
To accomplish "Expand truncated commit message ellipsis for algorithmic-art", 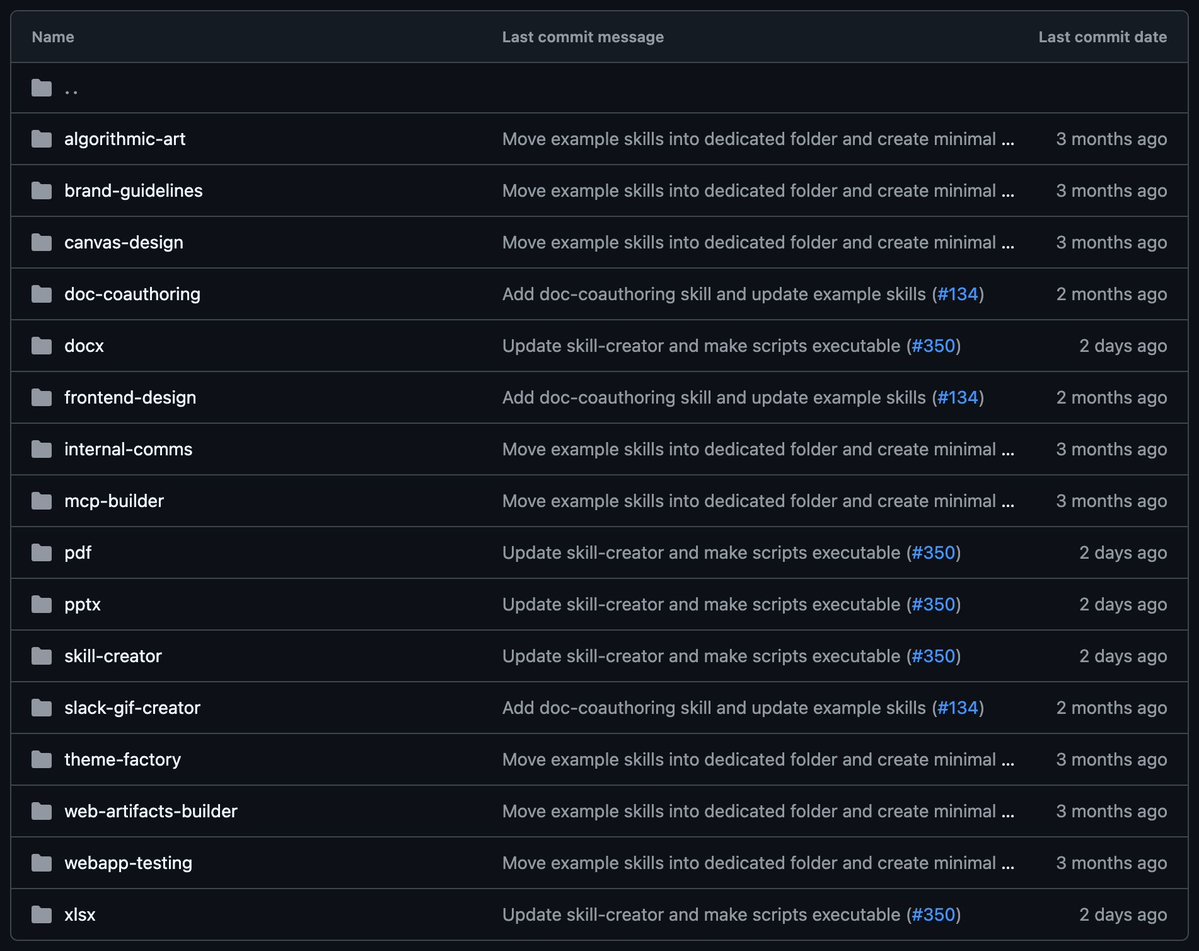I will [x=1008, y=141].
